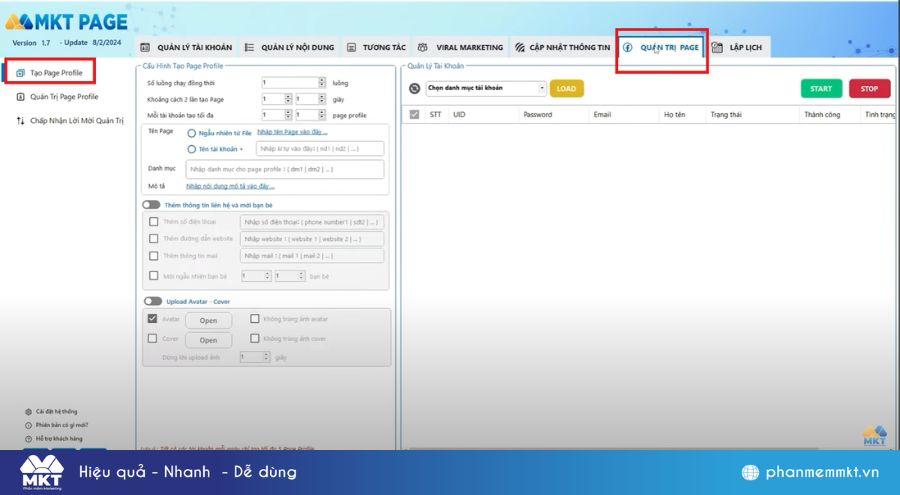This screenshot has height=495, width=900.
Task: Check Không trùng ảnh cover box
Action: [x=255, y=339]
